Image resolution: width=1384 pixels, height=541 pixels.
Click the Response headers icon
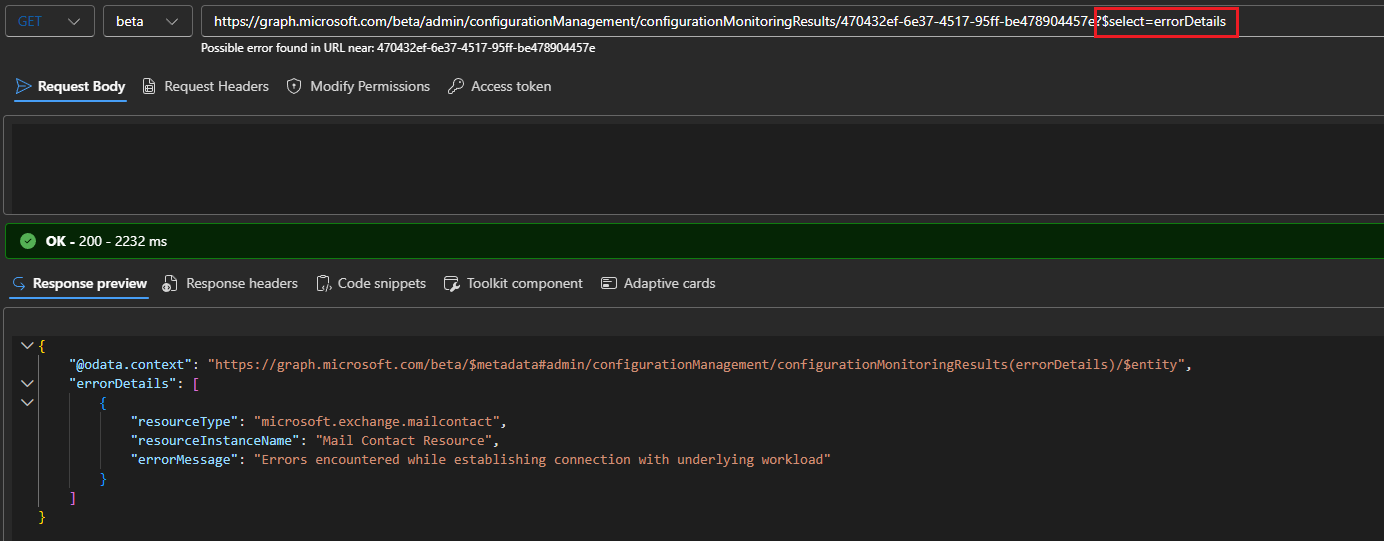click(171, 284)
